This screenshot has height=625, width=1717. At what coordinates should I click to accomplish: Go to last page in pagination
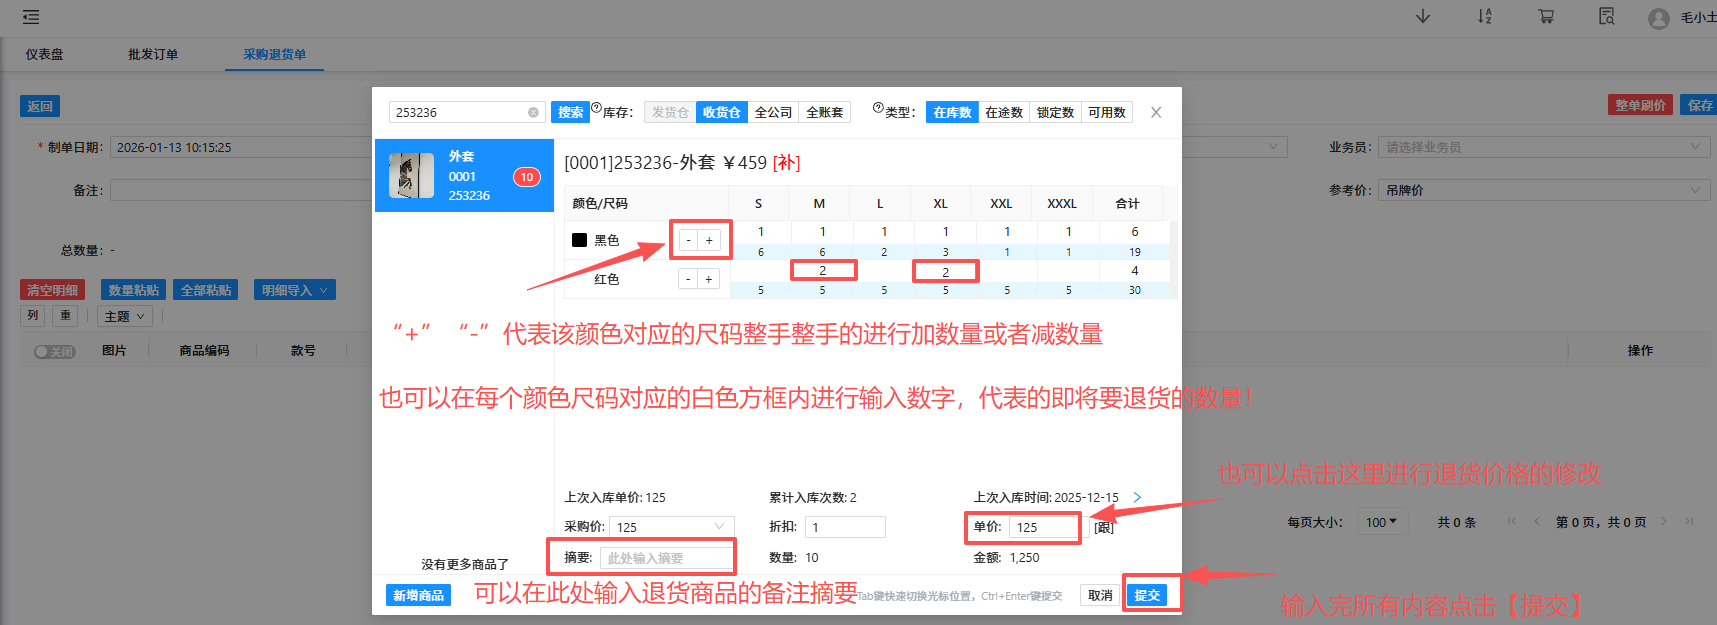click(x=1689, y=522)
